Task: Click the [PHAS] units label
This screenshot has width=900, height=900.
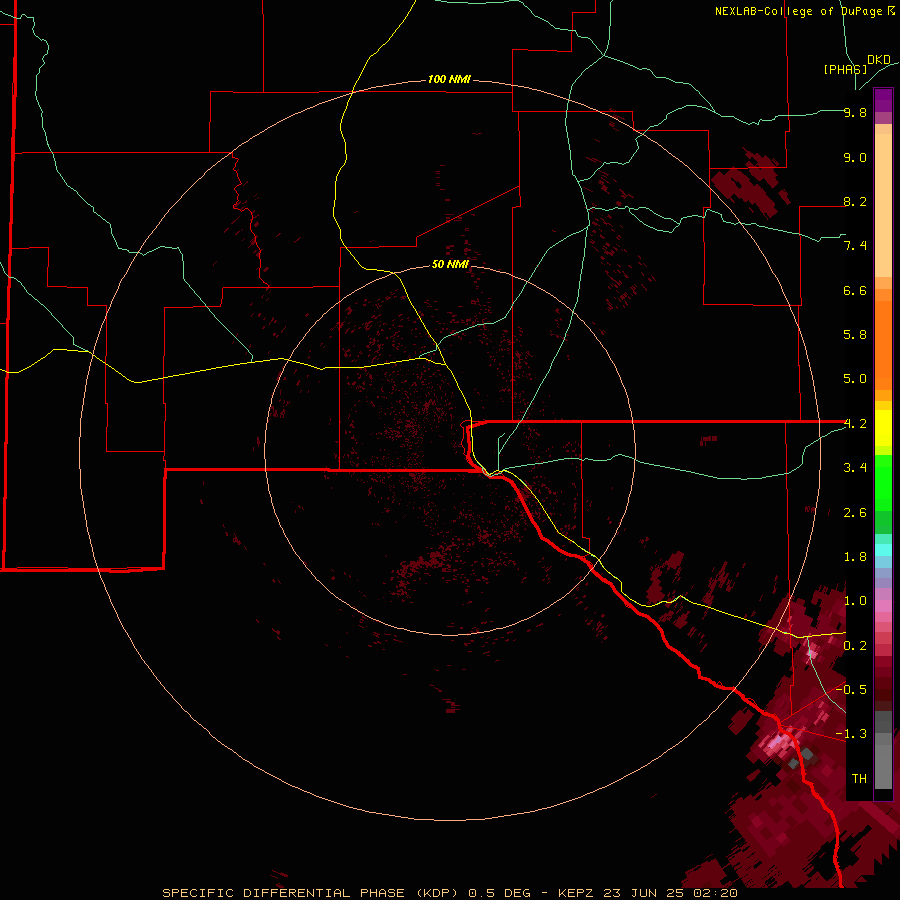Action: point(845,69)
